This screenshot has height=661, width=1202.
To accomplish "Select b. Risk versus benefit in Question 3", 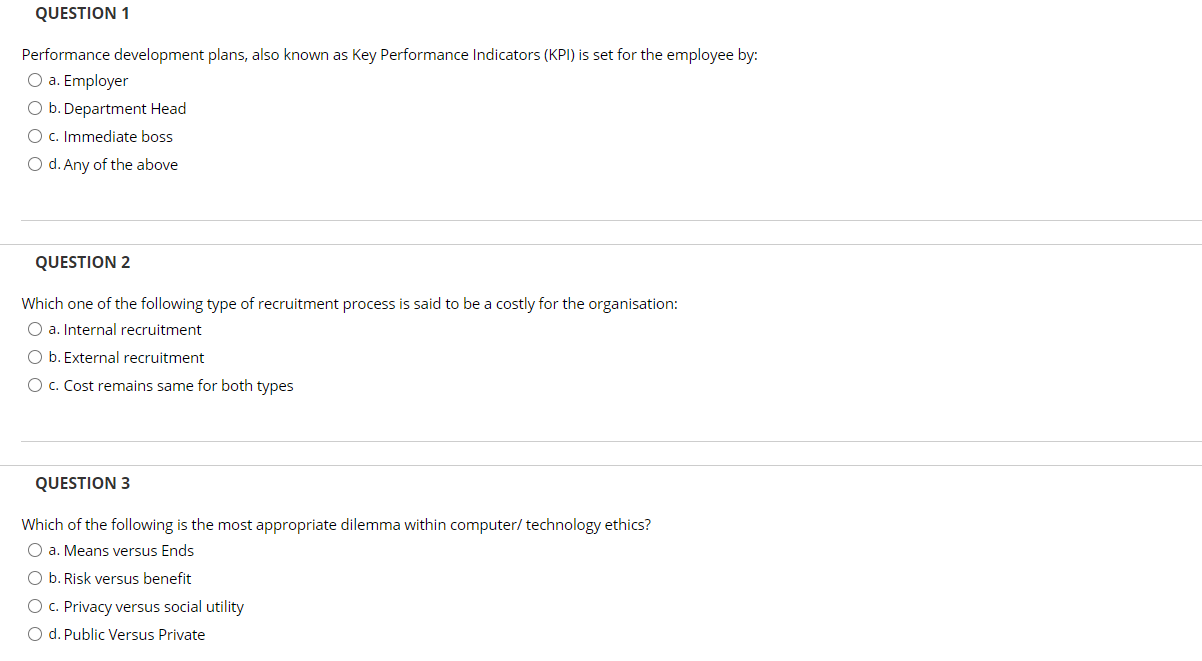I will pos(34,577).
